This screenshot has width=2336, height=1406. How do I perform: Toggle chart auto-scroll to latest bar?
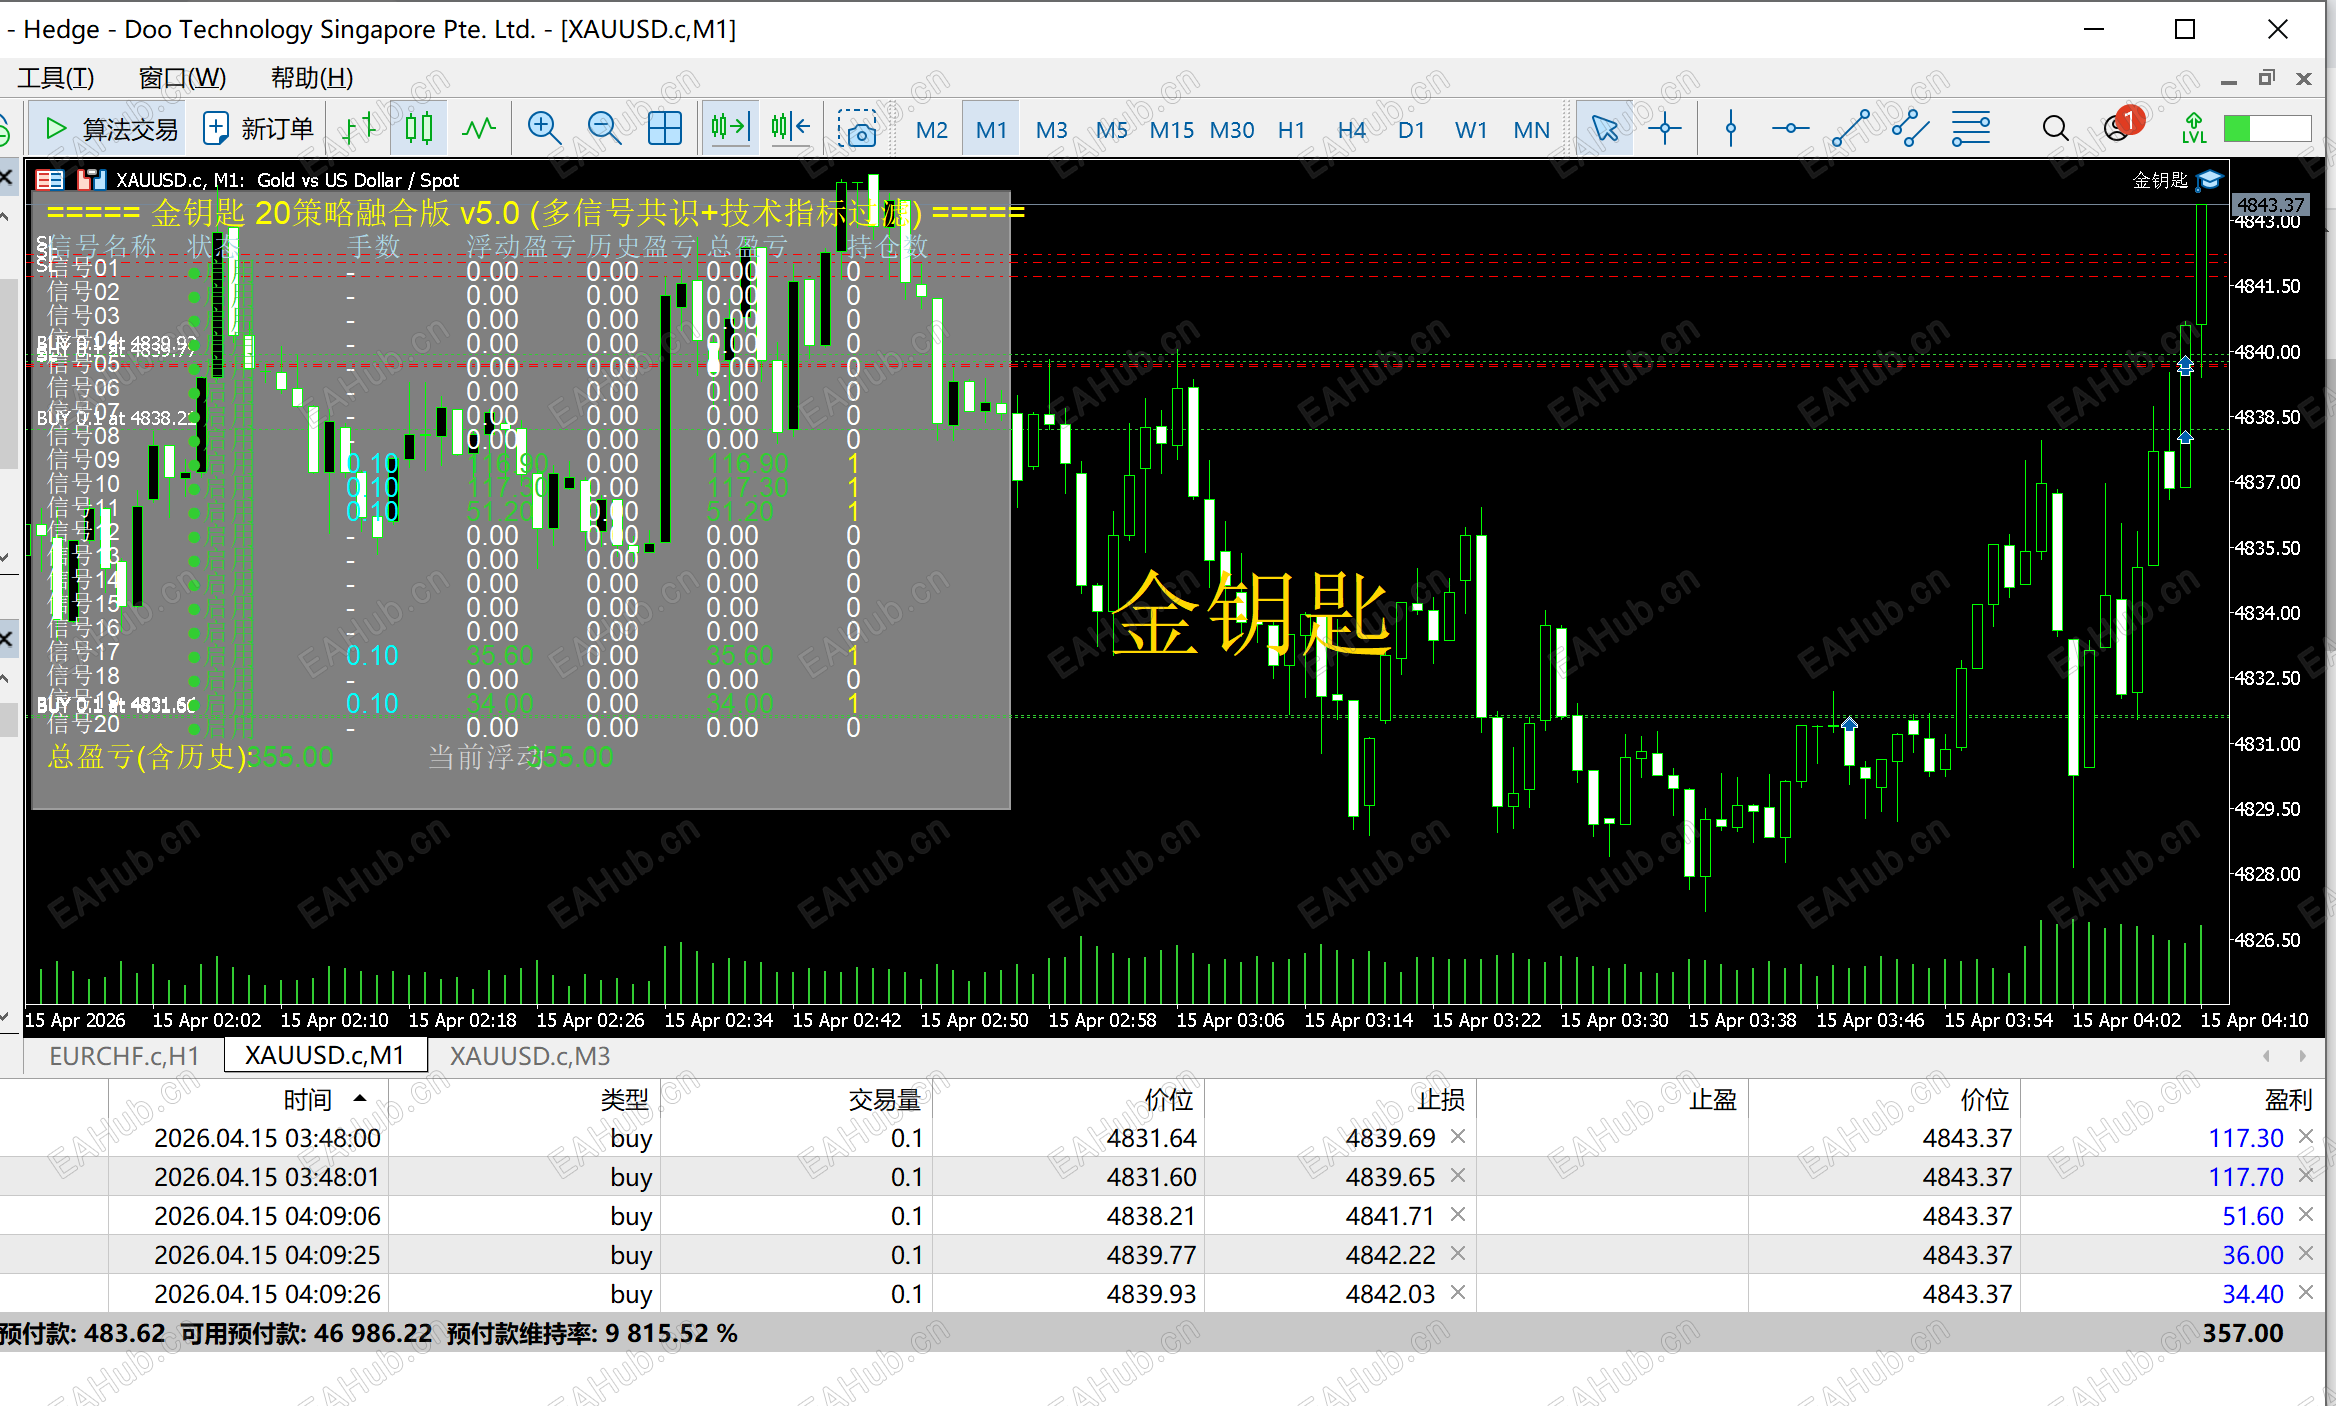(730, 127)
